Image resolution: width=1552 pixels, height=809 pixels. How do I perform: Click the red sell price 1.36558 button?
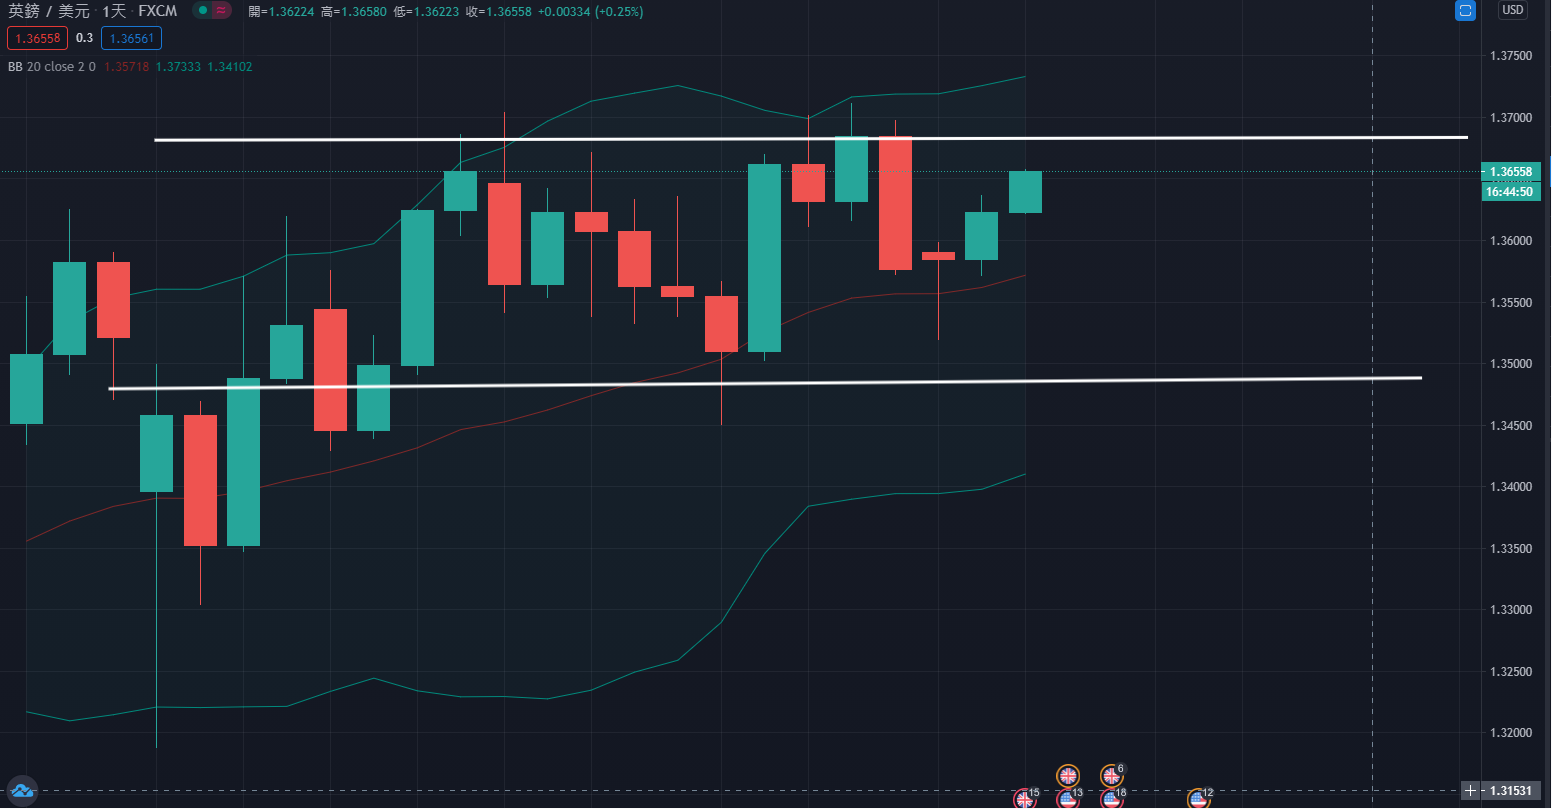35,38
